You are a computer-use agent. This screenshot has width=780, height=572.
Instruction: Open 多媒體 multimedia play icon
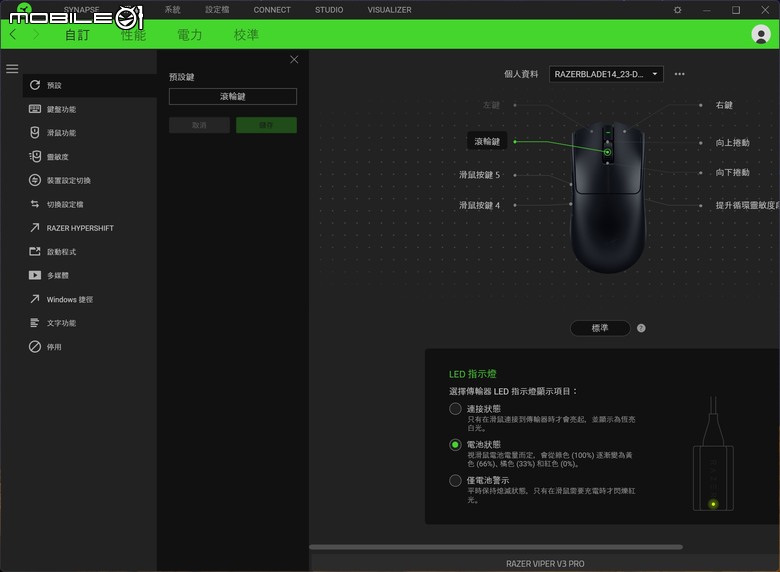click(x=35, y=275)
